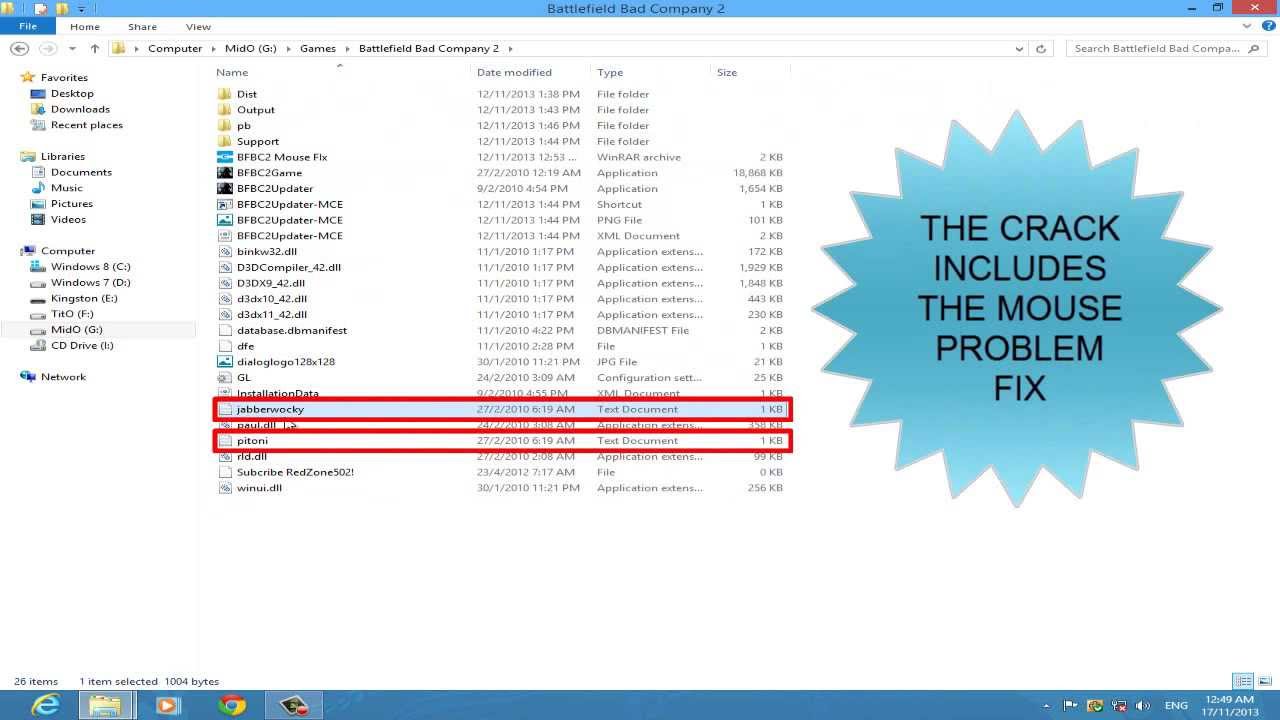The width and height of the screenshot is (1280, 720).
Task: Open Downloads in Favorites
Action: [x=80, y=109]
